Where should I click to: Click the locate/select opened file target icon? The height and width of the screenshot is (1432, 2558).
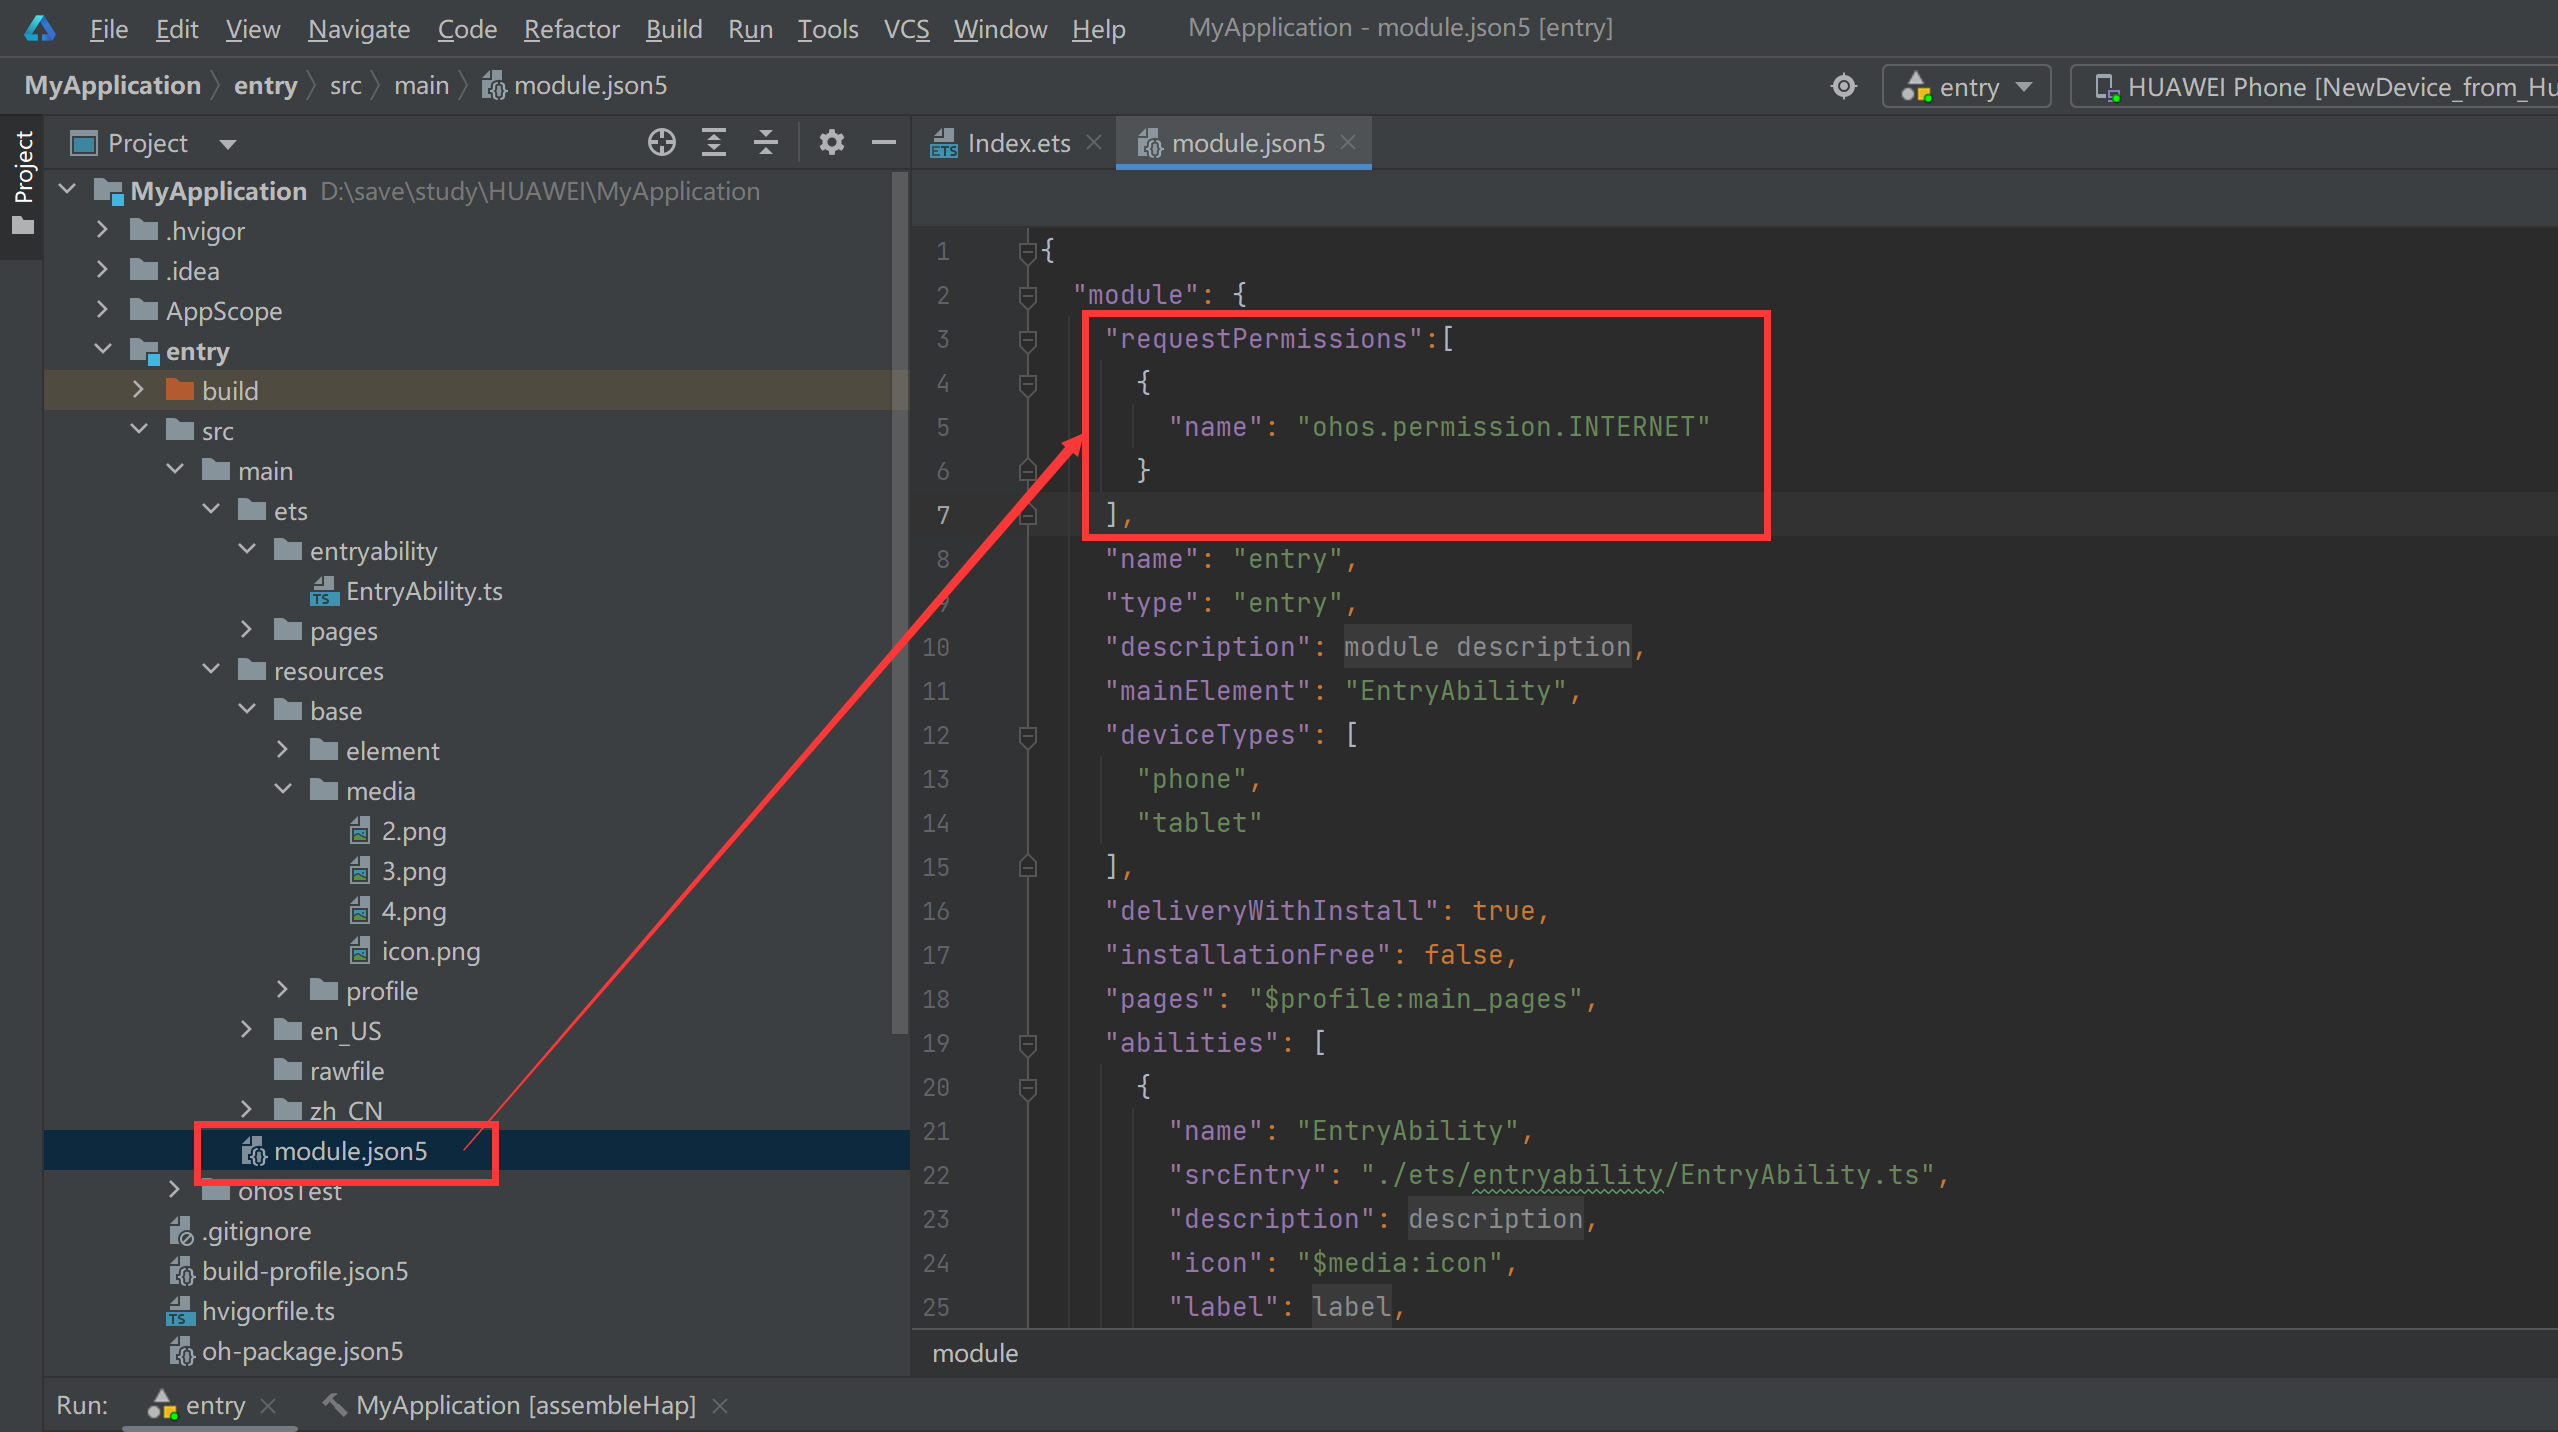tap(661, 143)
